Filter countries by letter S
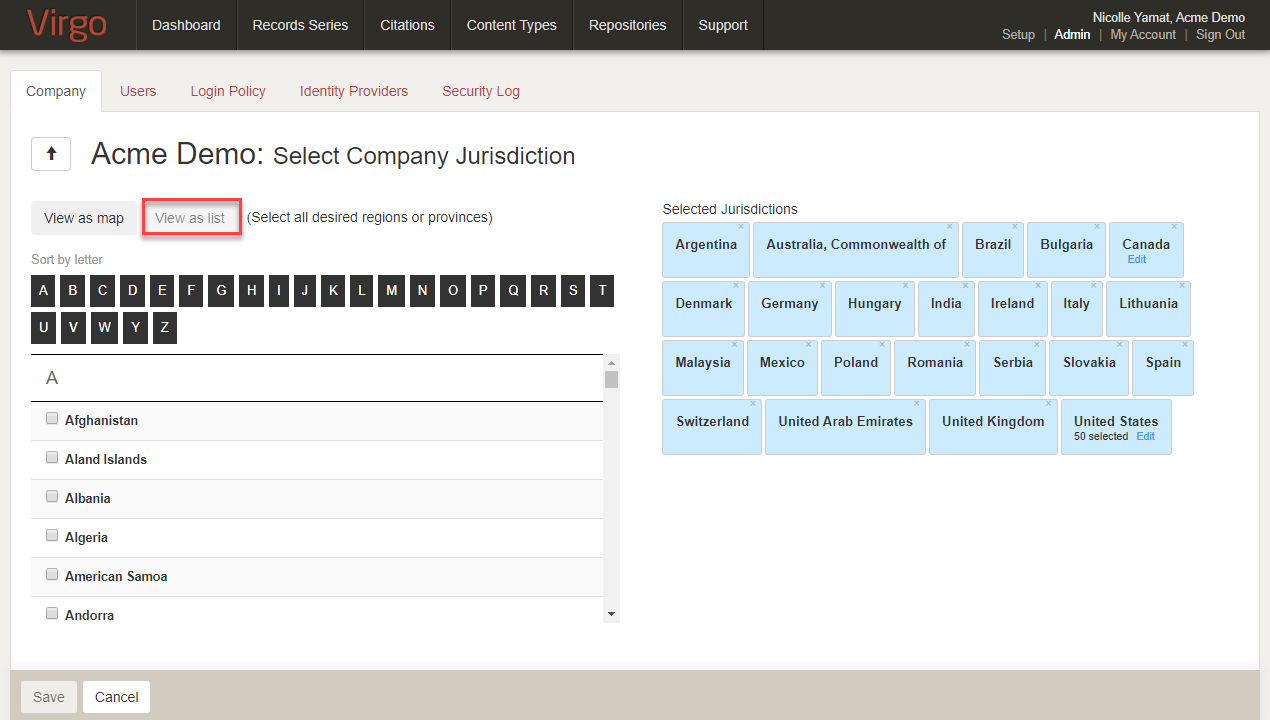Image resolution: width=1270 pixels, height=720 pixels. tap(573, 291)
